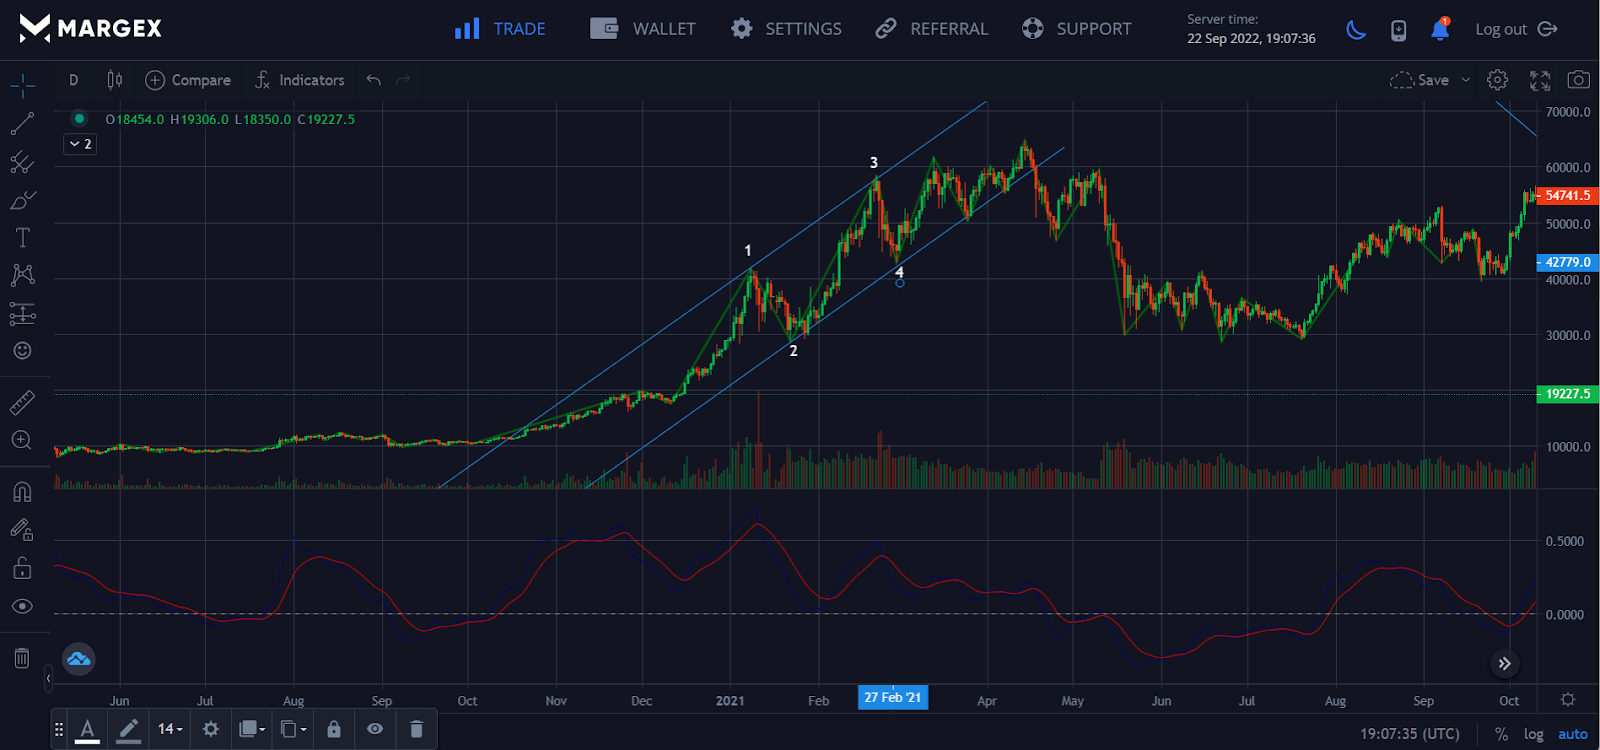
Task: Select the Text tool in left toolbar
Action: pyautogui.click(x=22, y=237)
